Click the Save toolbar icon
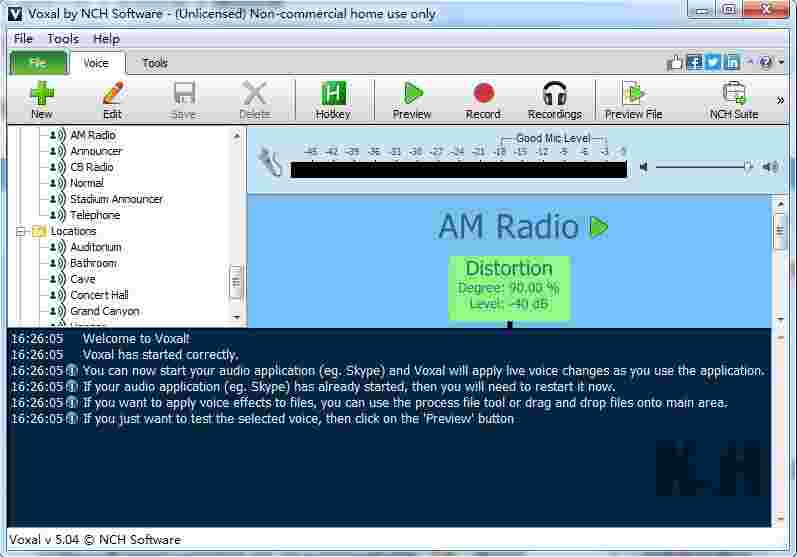The image size is (797, 557). 183,100
